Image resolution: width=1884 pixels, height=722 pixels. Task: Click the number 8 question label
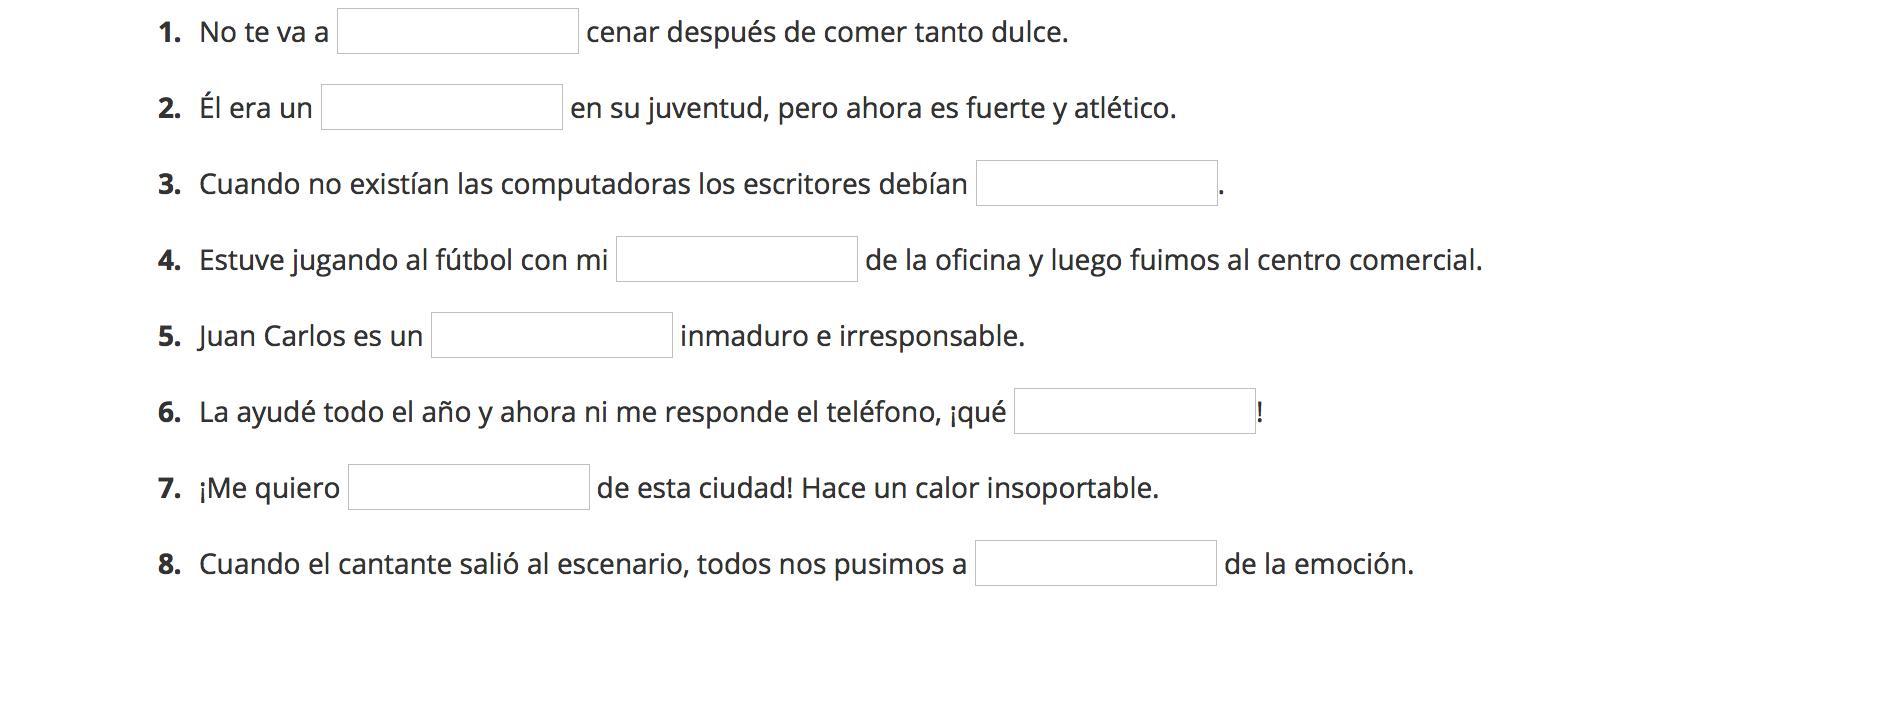coord(169,565)
